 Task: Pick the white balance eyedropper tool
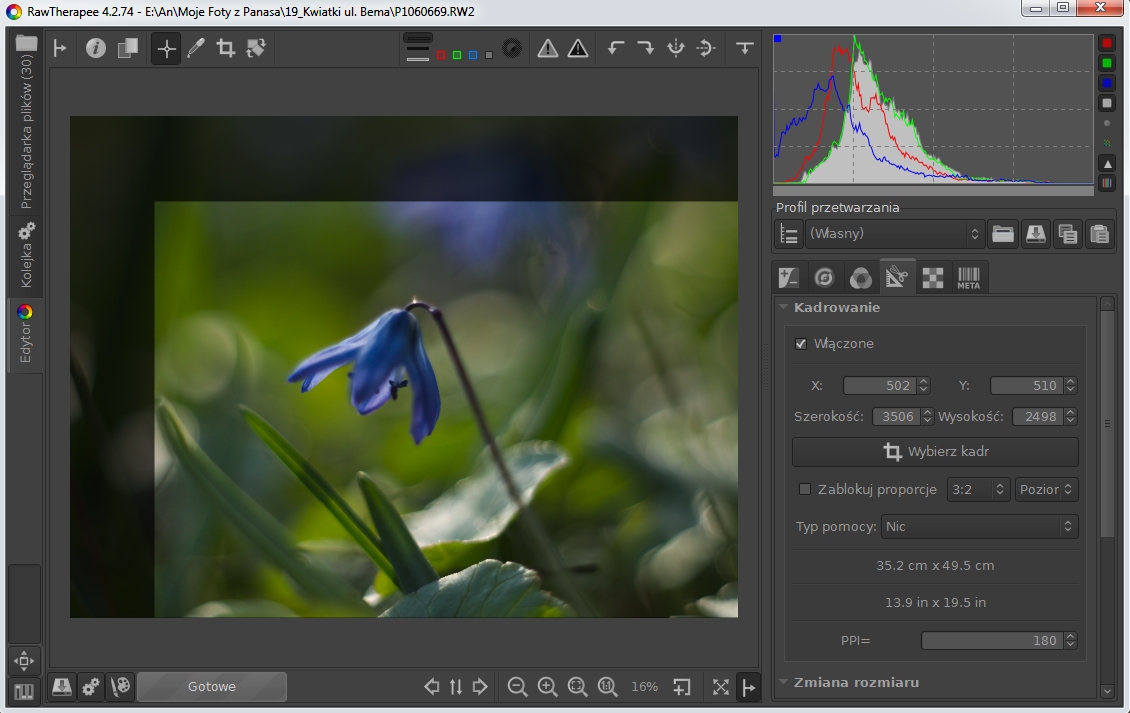click(196, 48)
